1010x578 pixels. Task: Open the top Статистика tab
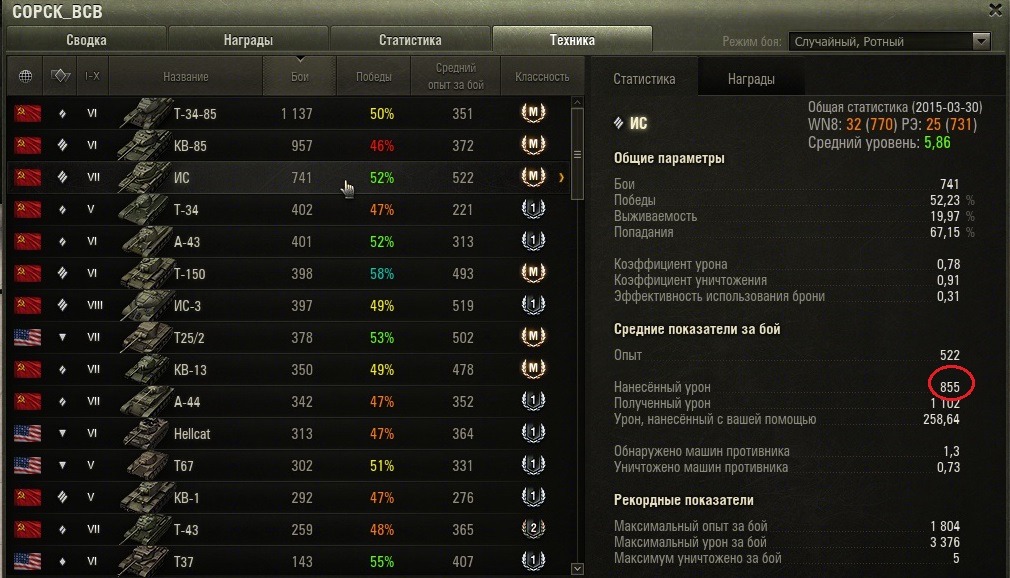[410, 41]
